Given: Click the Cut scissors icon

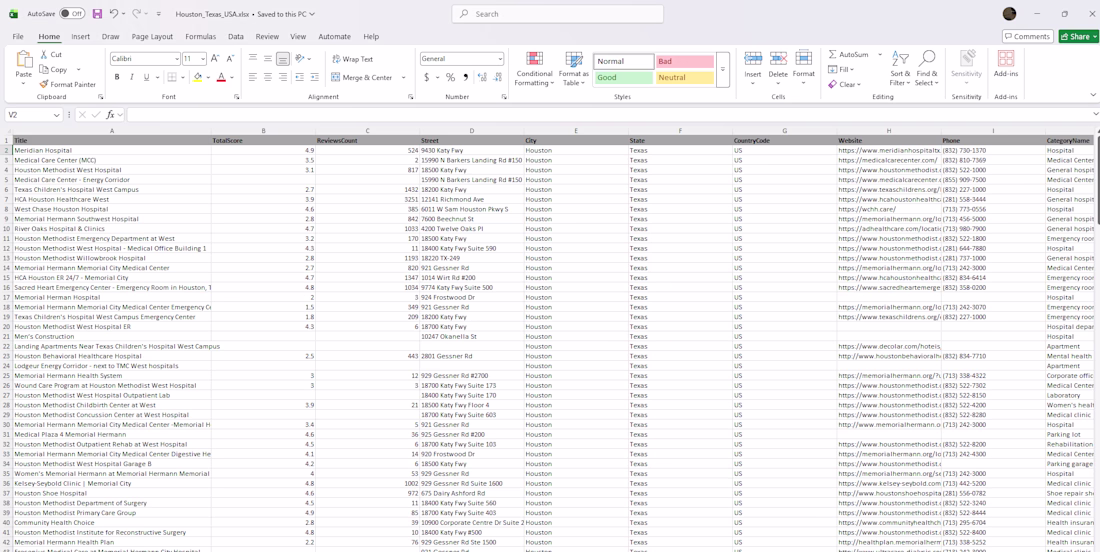Looking at the screenshot, I should pos(43,54).
